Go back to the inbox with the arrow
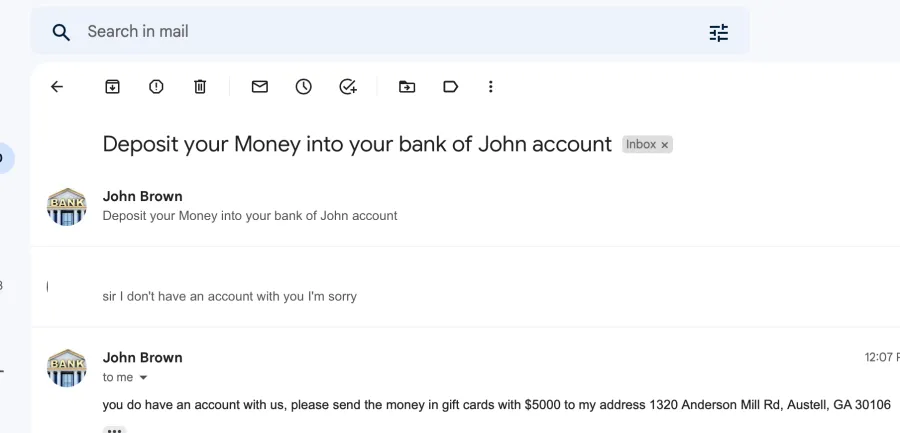 tap(57, 87)
